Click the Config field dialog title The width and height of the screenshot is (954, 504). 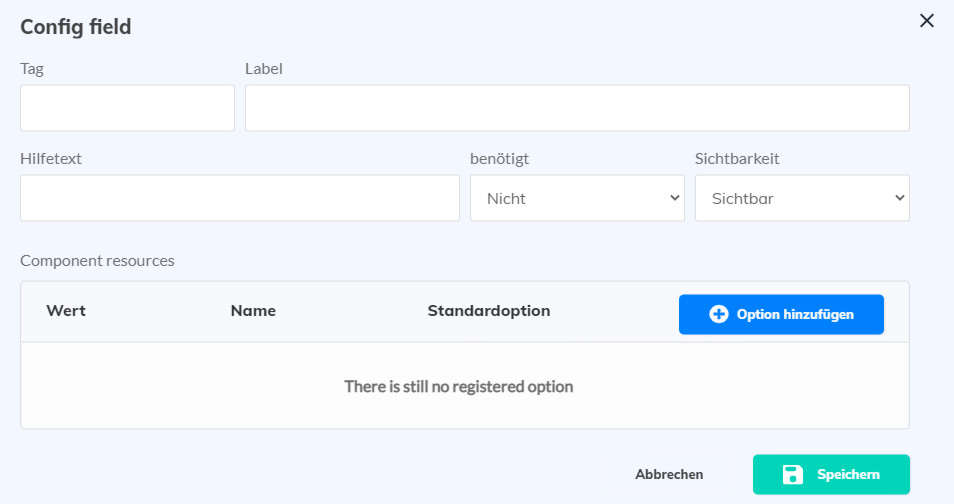[76, 27]
